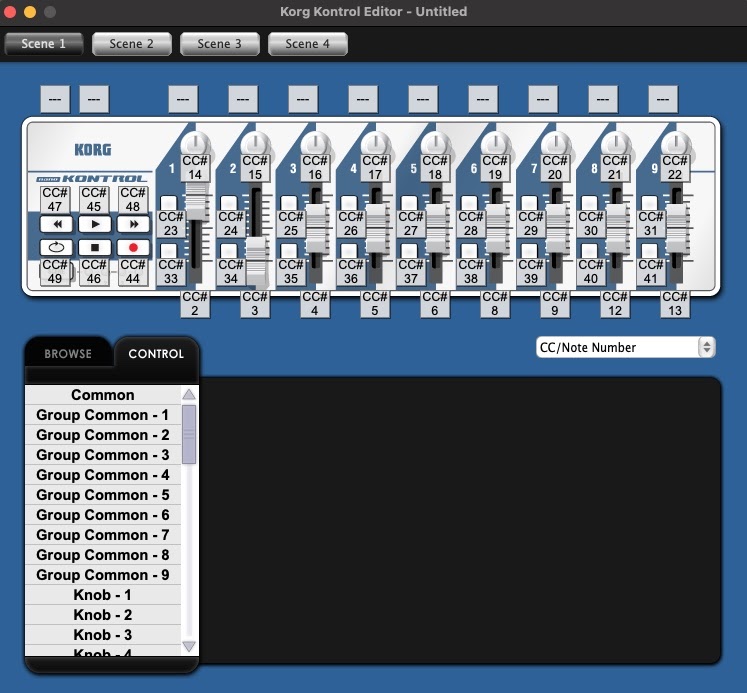This screenshot has width=747, height=693.
Task: Select Scene 4
Action: click(x=308, y=44)
